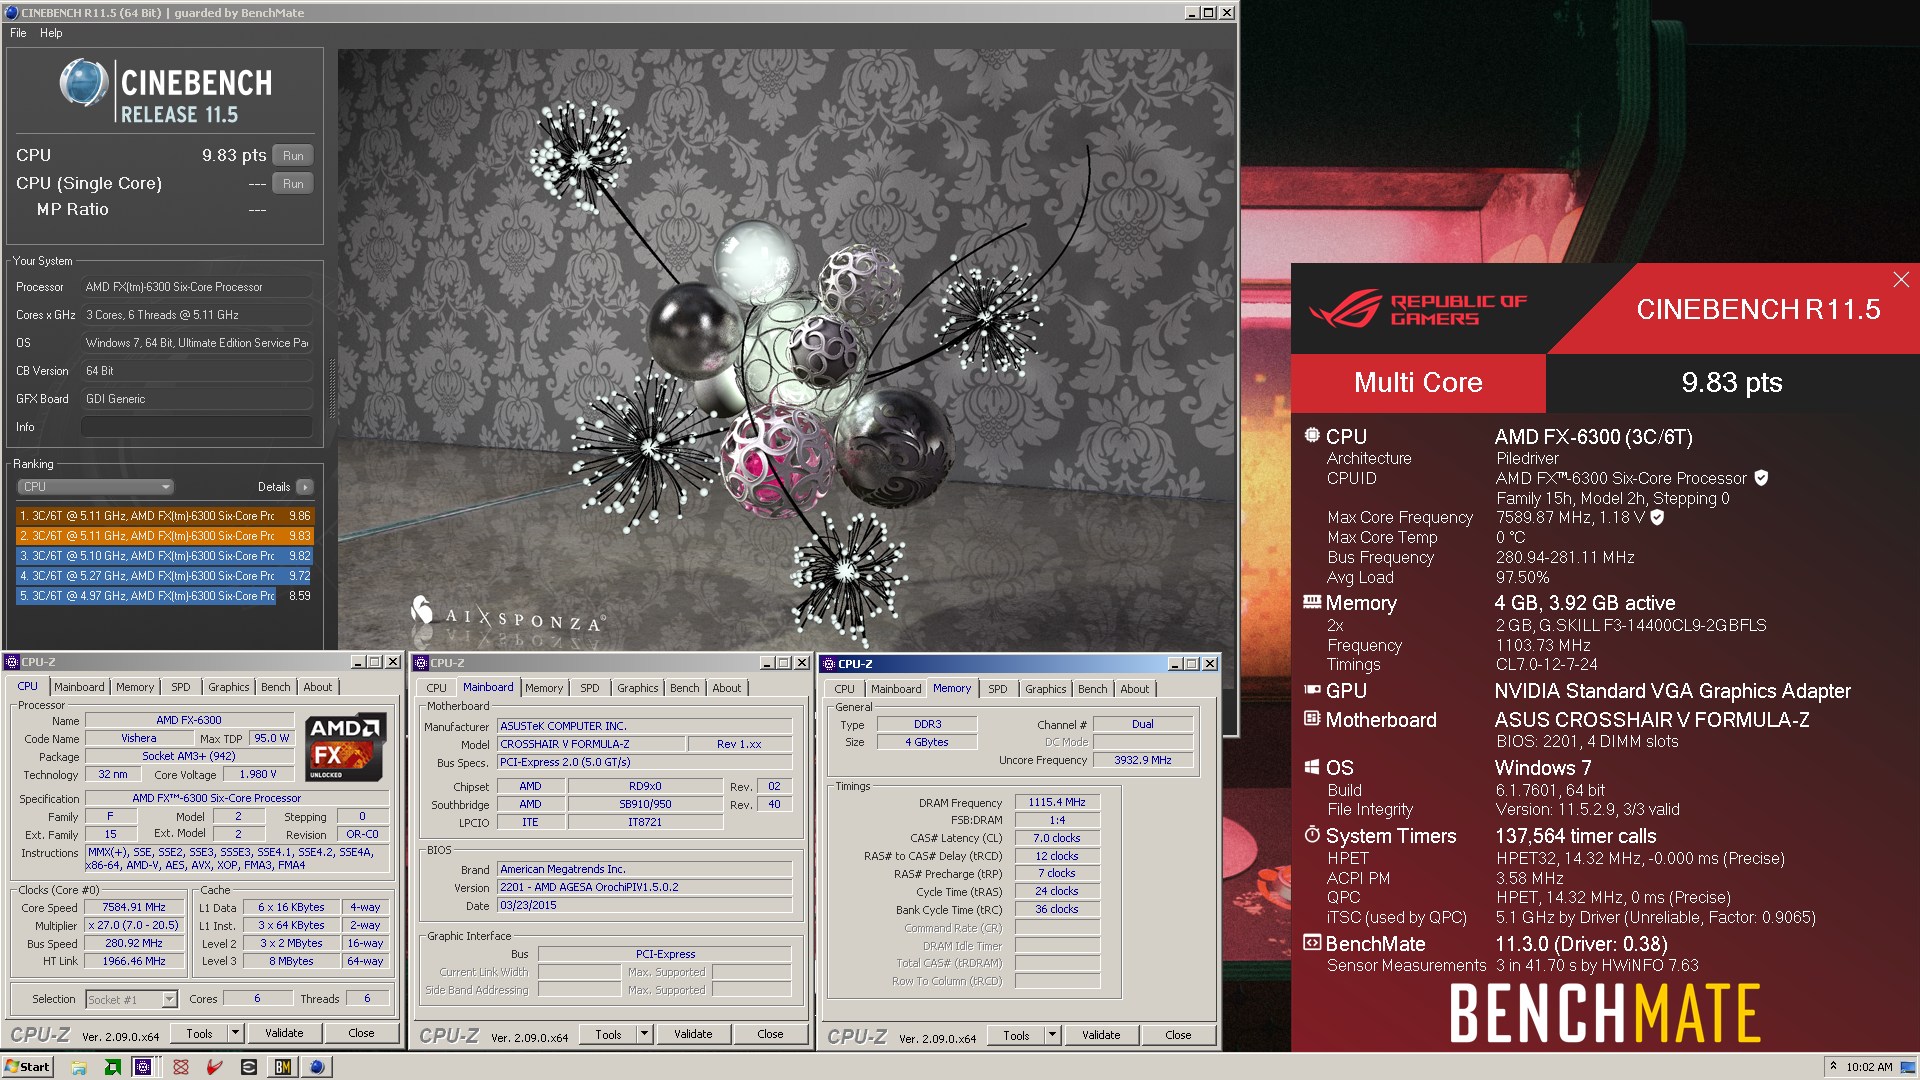Image resolution: width=1920 pixels, height=1080 pixels.
Task: Select ranking entry 3C/6T @ 4.97 GHz
Action: tap(165, 596)
